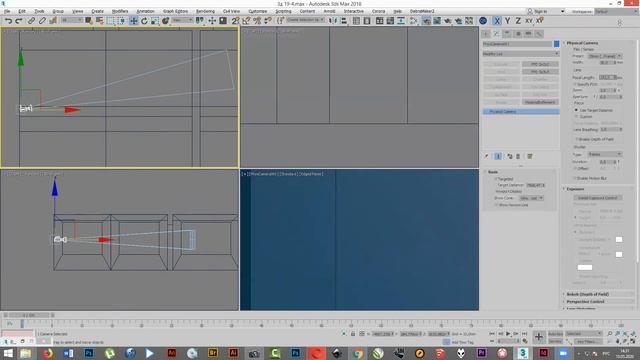Restrict transform to X axis
This screenshot has width=640, height=360.
[497, 21]
